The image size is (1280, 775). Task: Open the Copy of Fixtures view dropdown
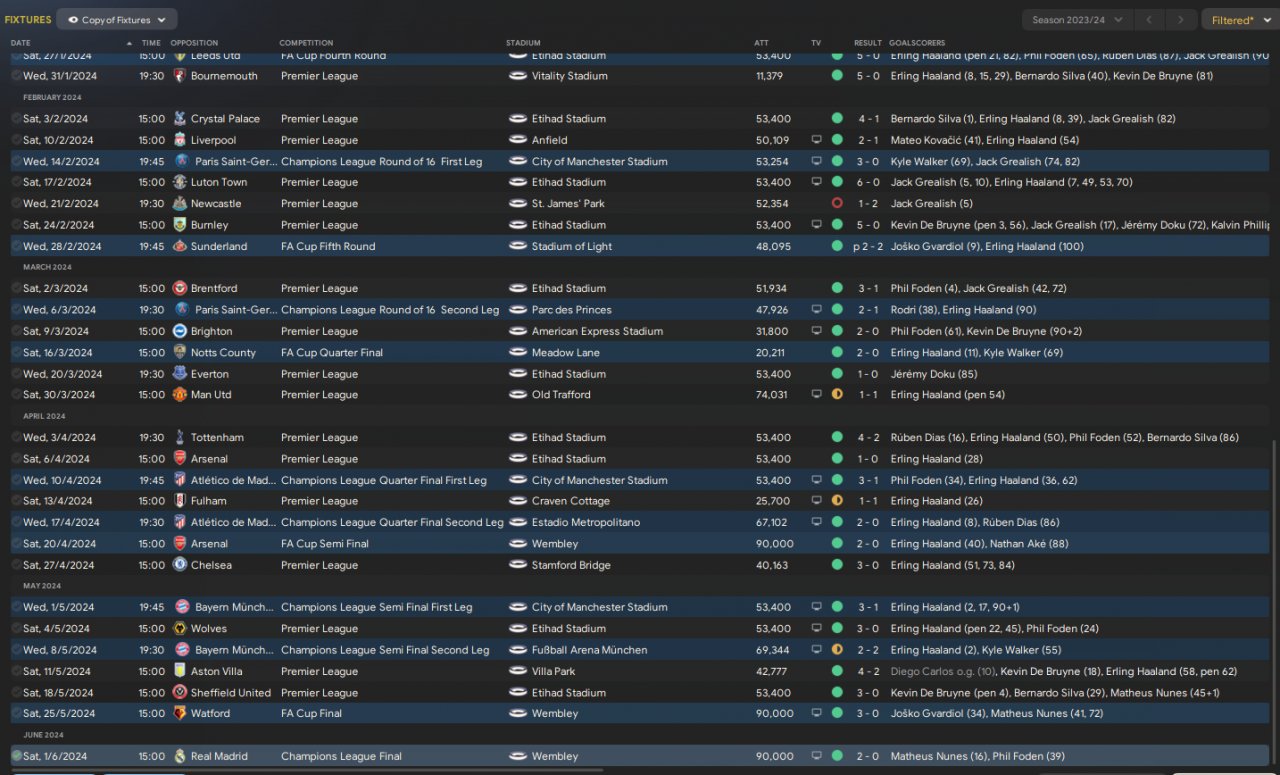pos(117,20)
